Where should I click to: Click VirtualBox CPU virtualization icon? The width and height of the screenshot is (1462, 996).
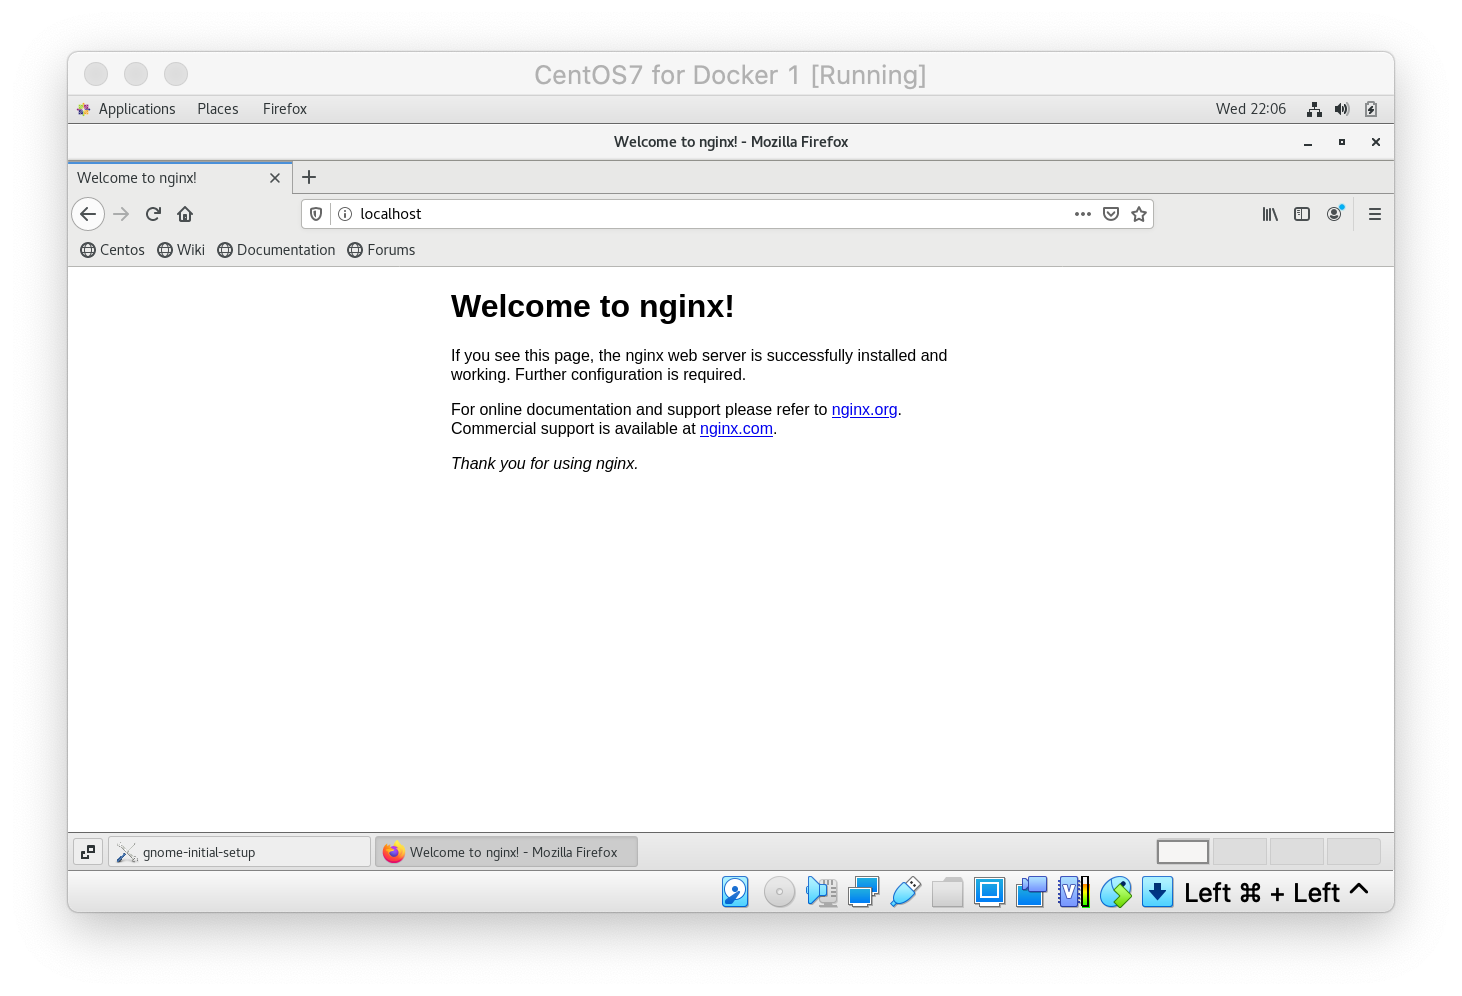(x=1073, y=892)
